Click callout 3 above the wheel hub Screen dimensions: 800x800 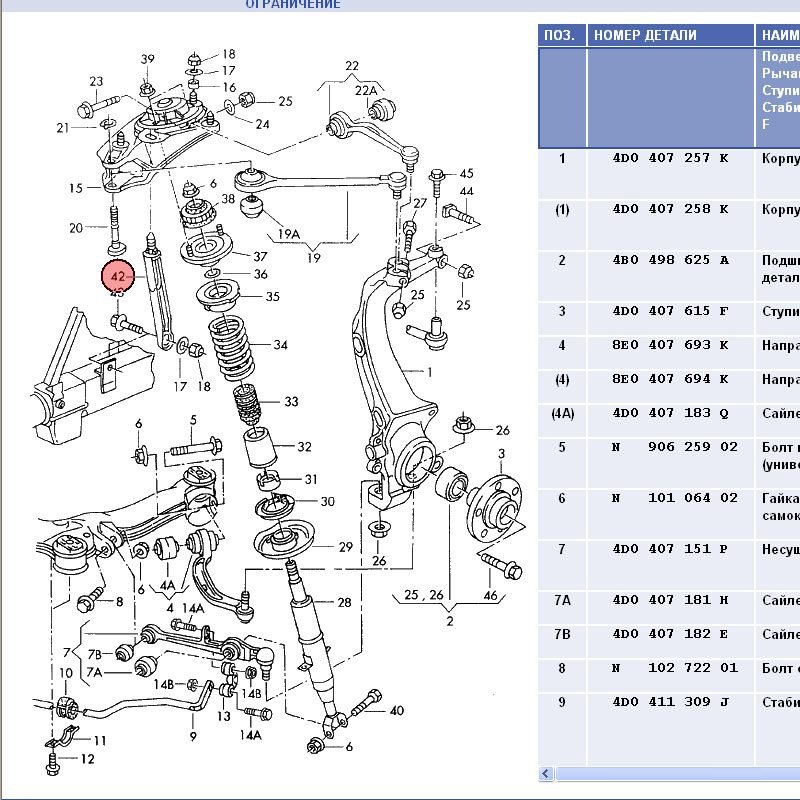pyautogui.click(x=501, y=455)
